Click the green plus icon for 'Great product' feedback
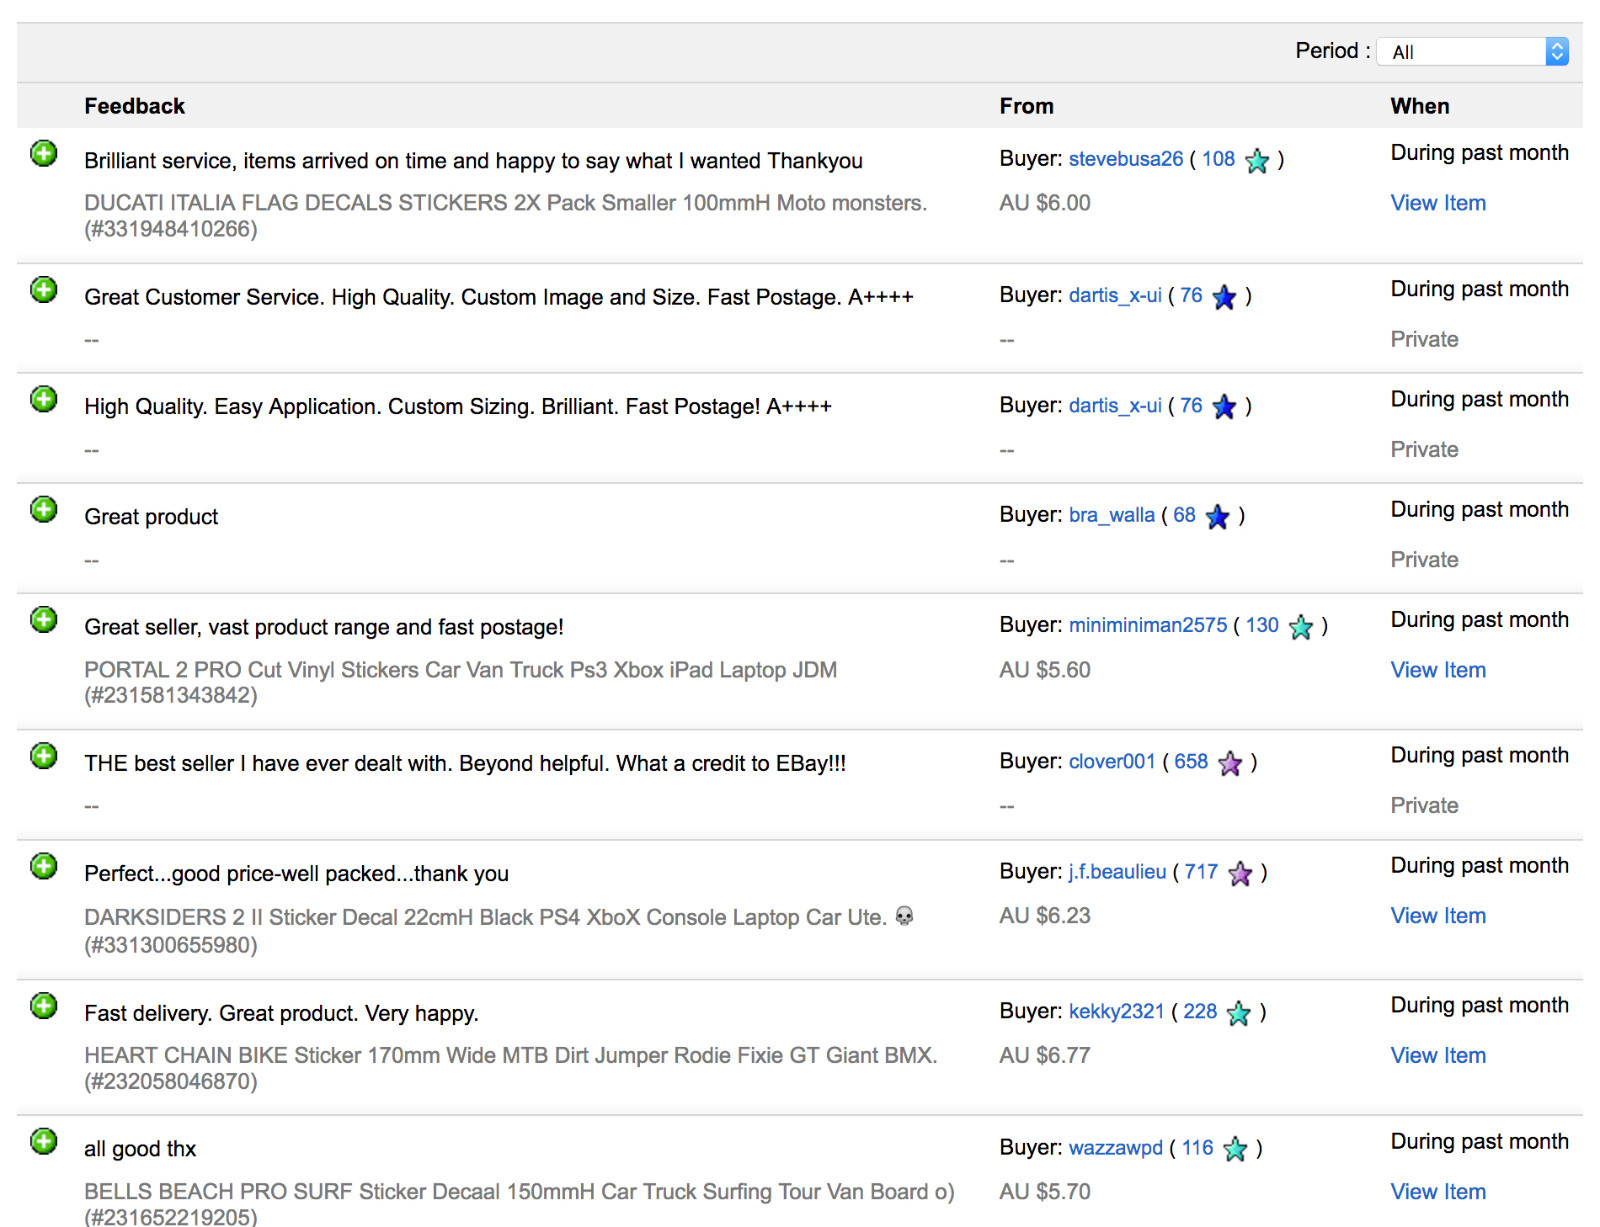This screenshot has width=1600, height=1227. (x=44, y=510)
